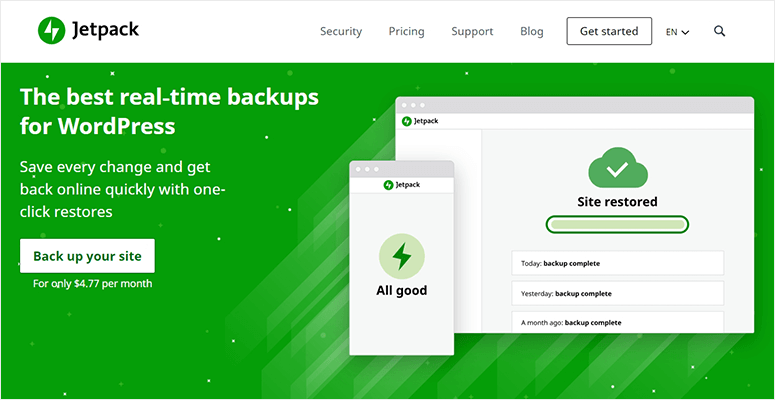Select 'A month ago: backup complete' entry

coord(617,322)
